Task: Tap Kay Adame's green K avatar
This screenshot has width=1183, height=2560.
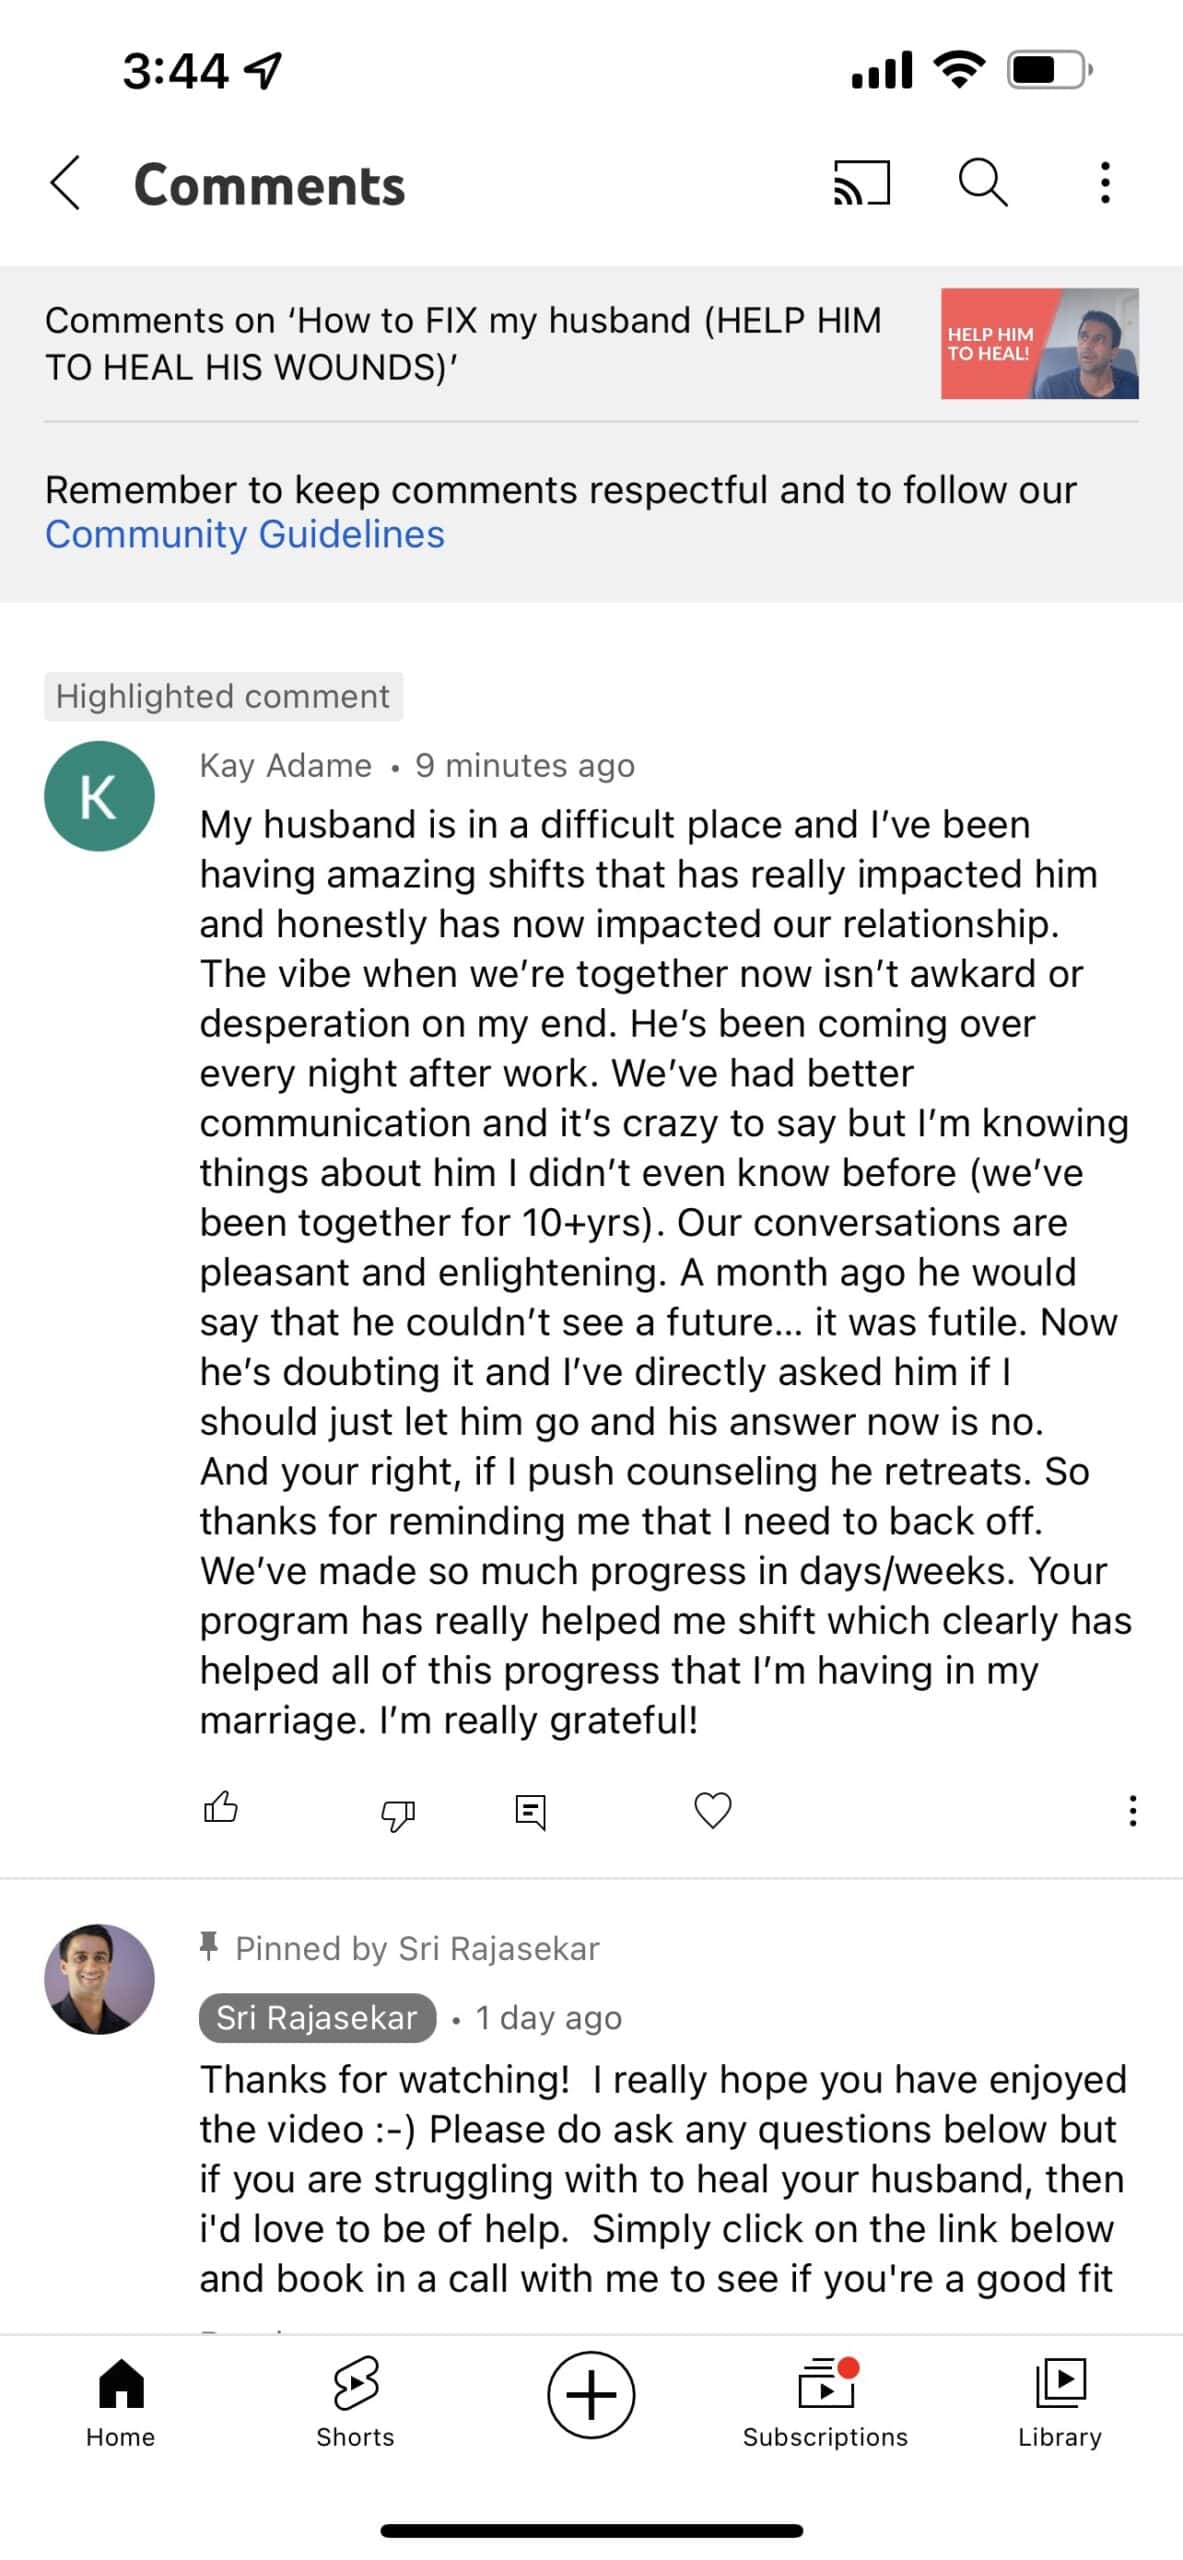Action: pos(99,796)
